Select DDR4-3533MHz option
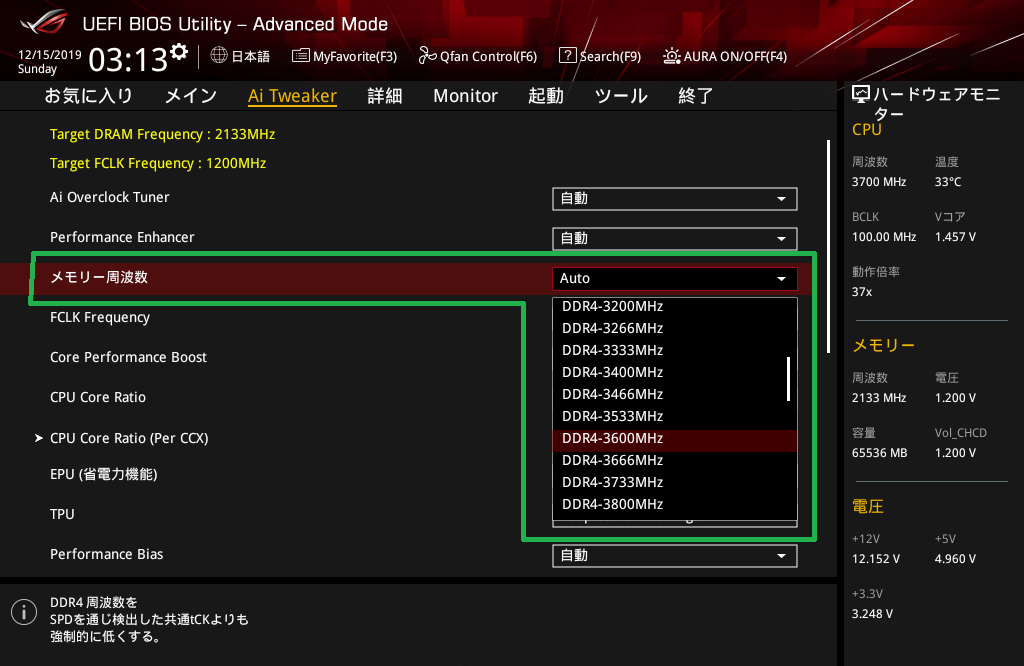The image size is (1024, 666). (x=675, y=417)
